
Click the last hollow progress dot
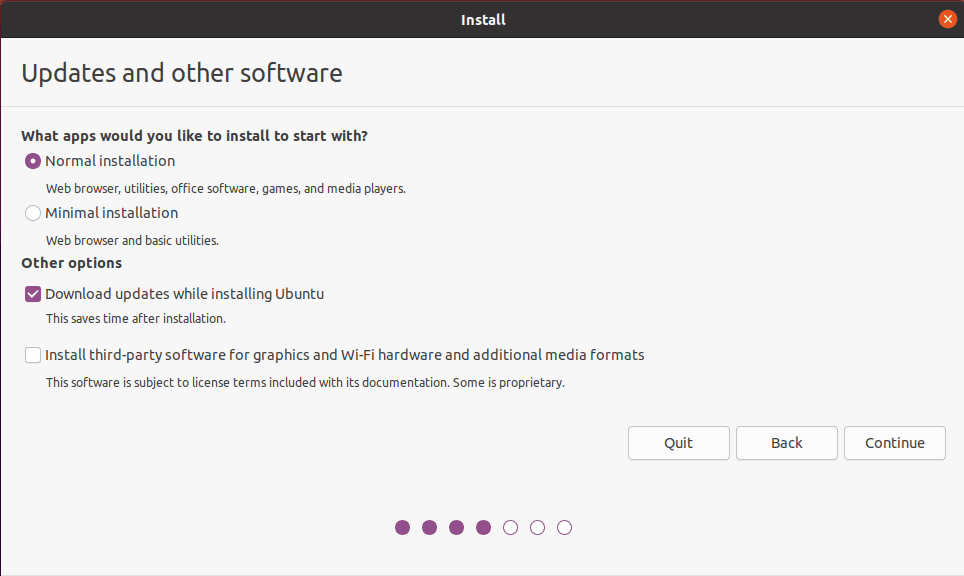click(x=564, y=527)
